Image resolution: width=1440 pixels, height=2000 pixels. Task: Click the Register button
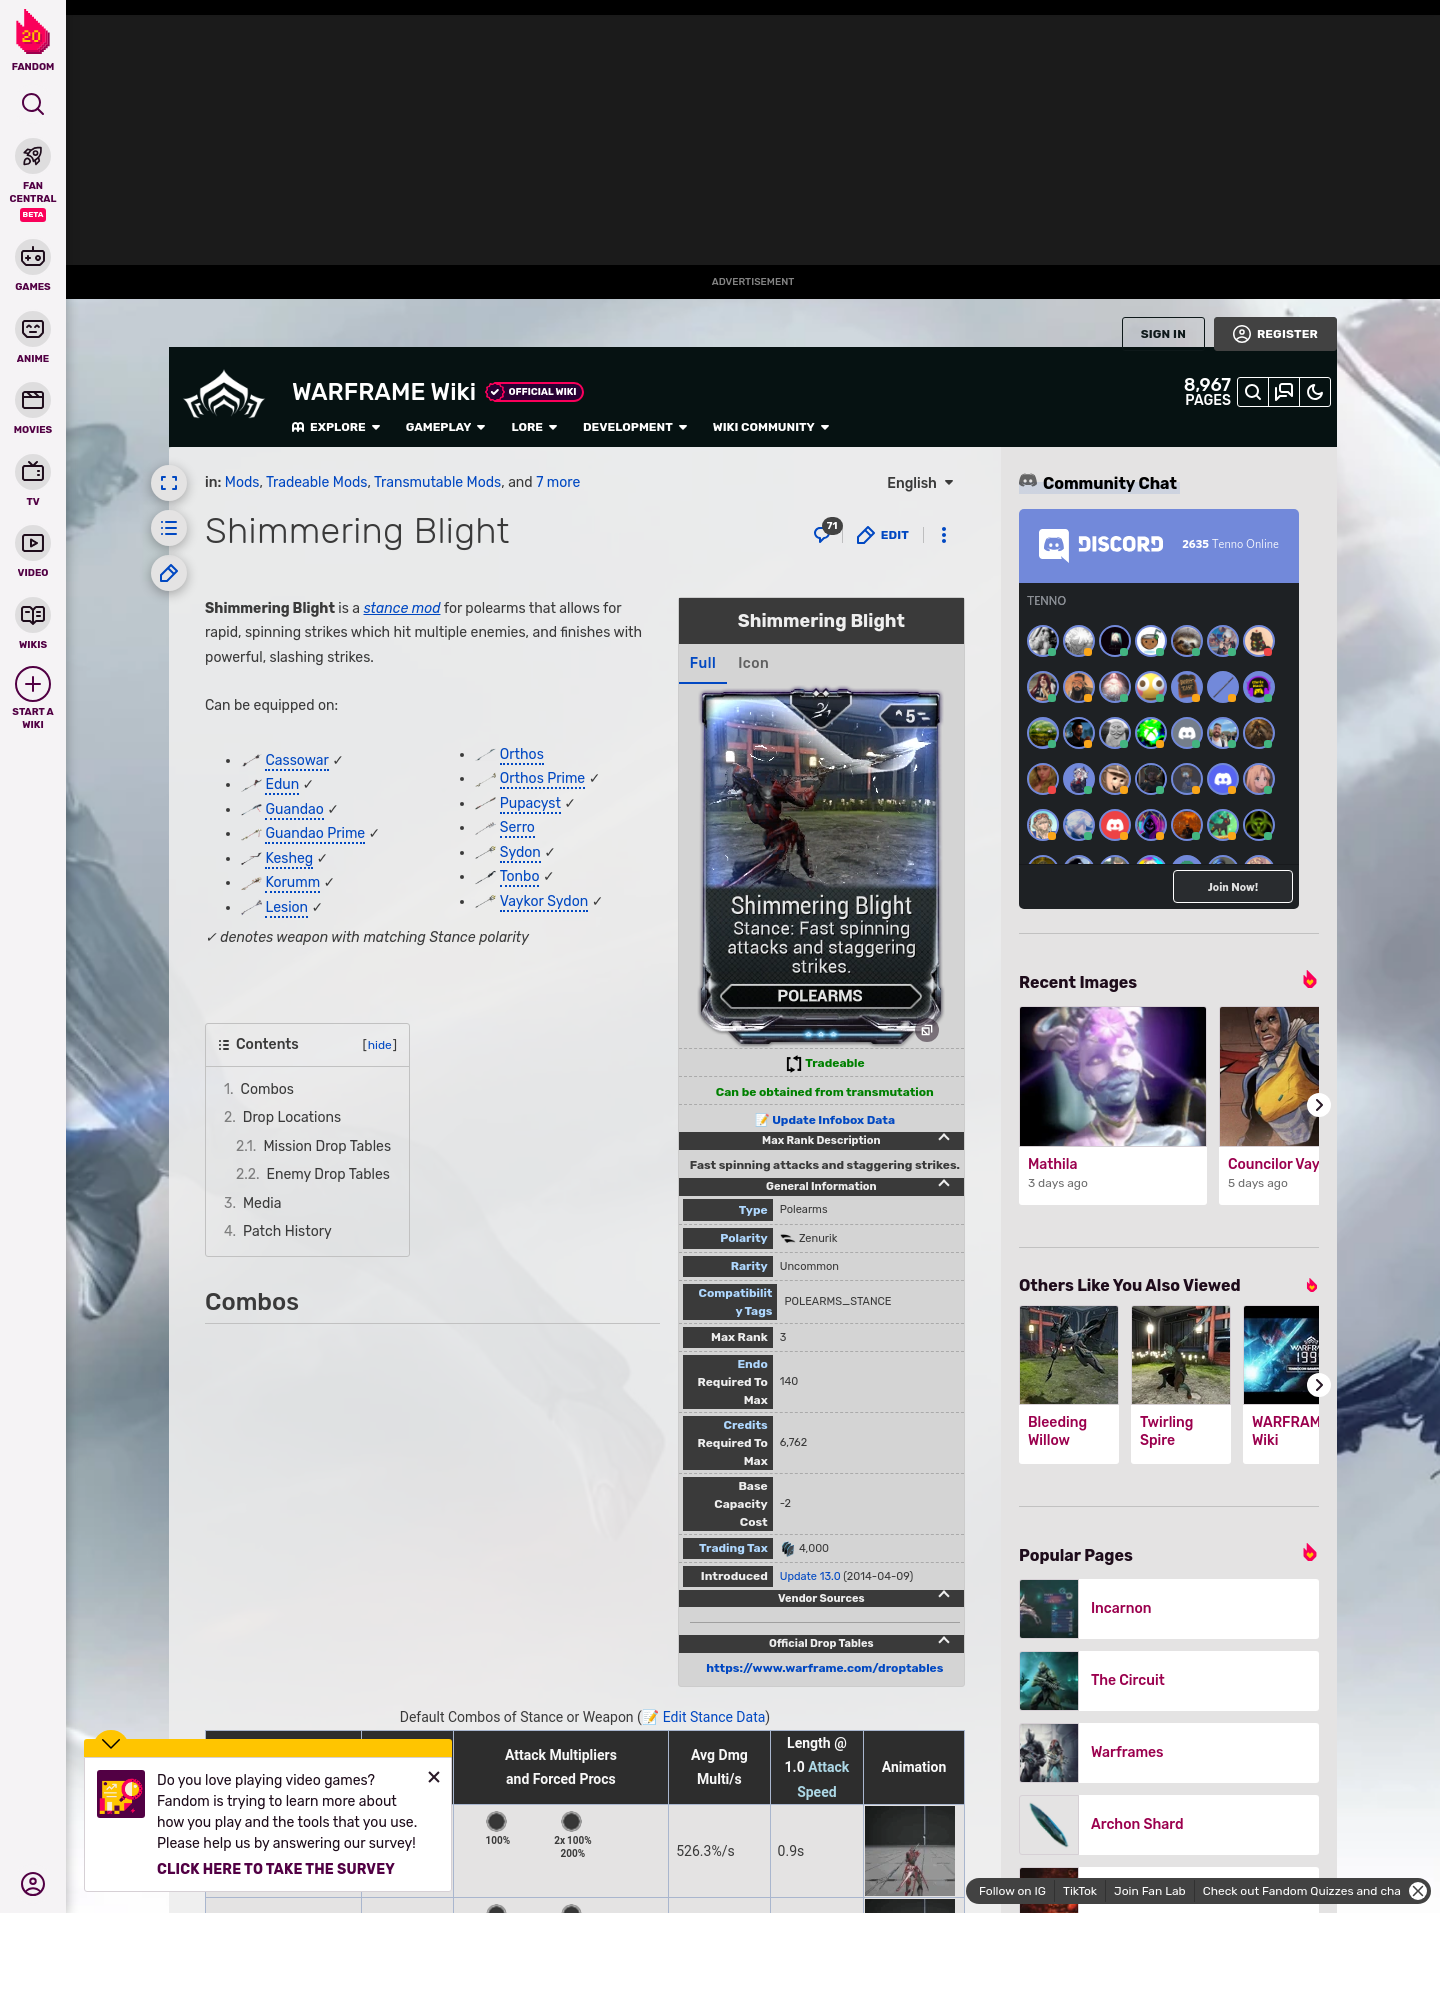click(1275, 334)
